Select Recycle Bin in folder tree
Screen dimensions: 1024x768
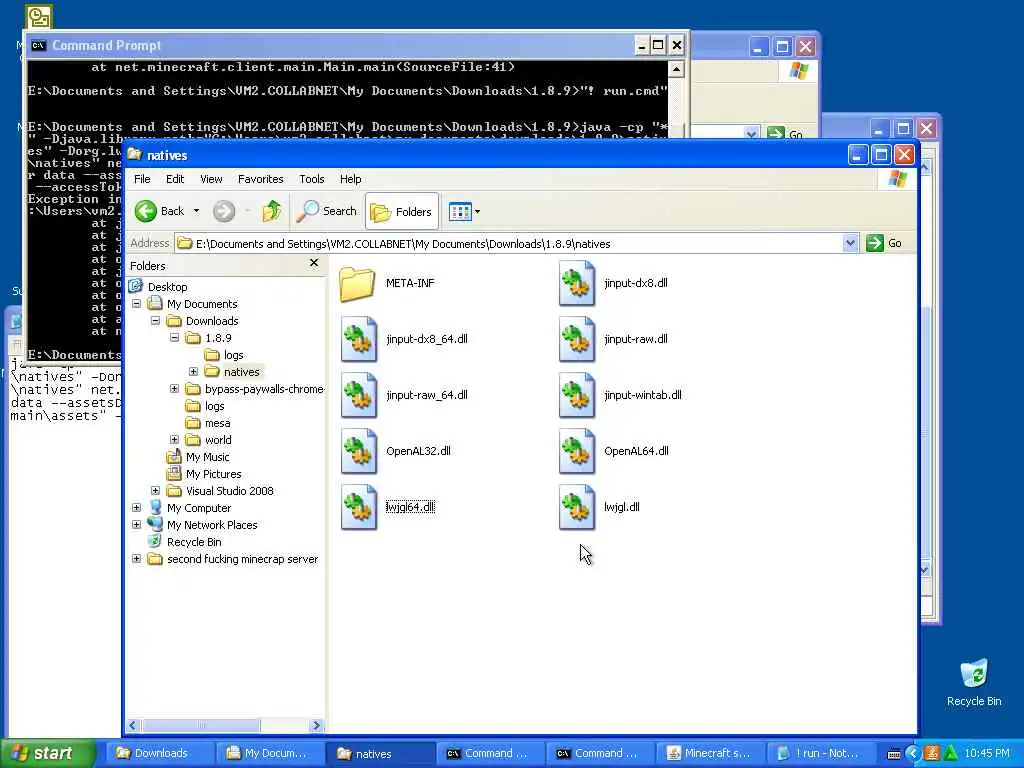pos(194,541)
